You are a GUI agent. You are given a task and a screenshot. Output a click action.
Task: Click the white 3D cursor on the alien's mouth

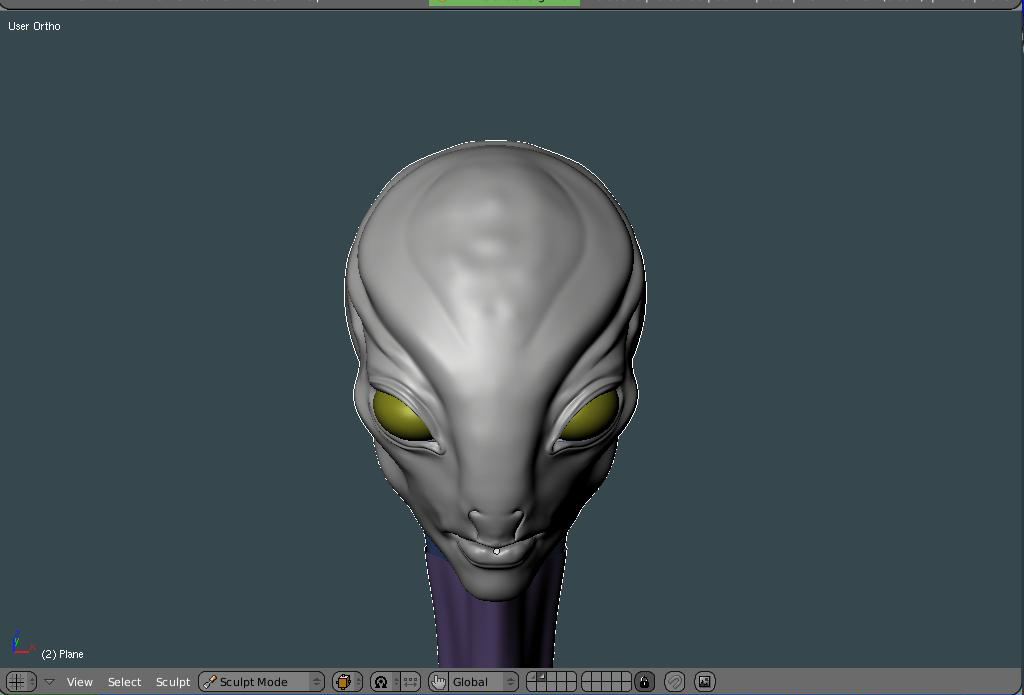[x=496, y=552]
